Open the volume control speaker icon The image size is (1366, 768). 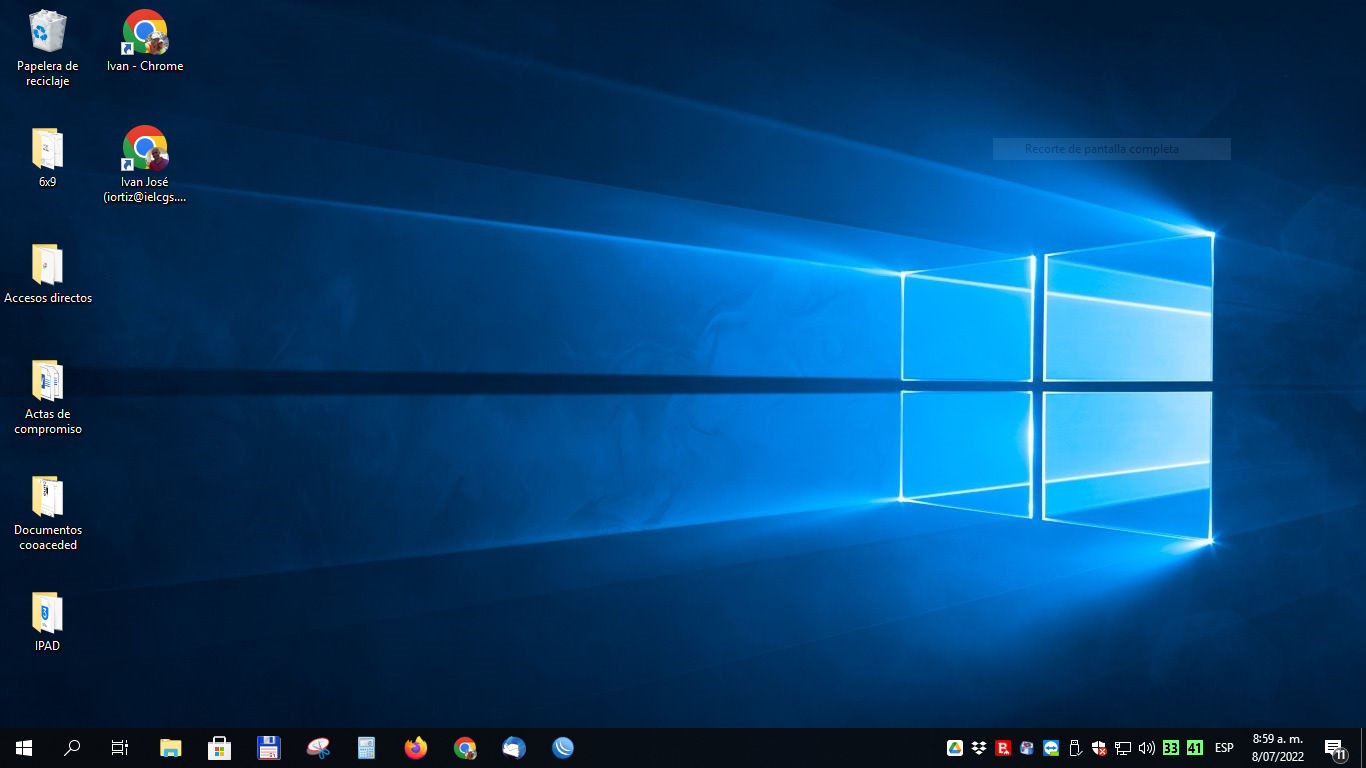pyautogui.click(x=1147, y=747)
